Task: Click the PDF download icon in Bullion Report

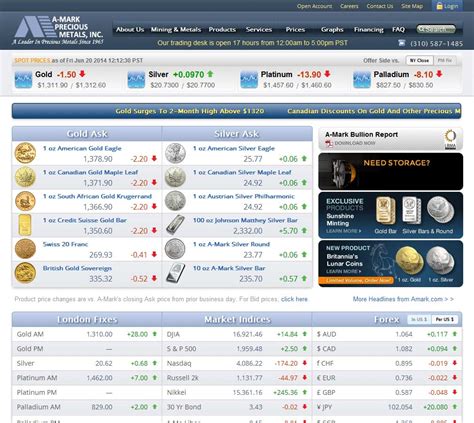Action: pyautogui.click(x=329, y=143)
